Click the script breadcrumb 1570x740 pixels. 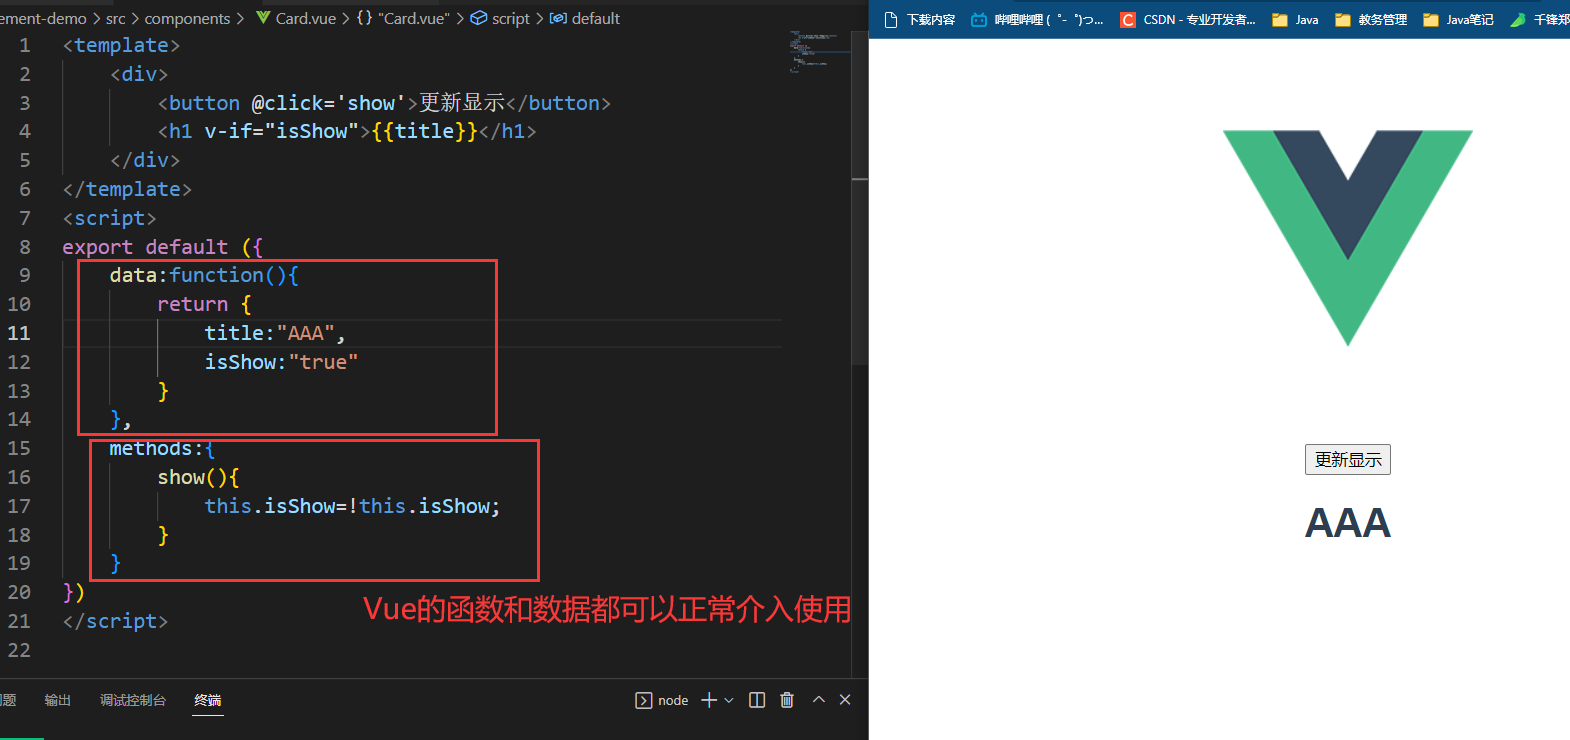pyautogui.click(x=500, y=18)
